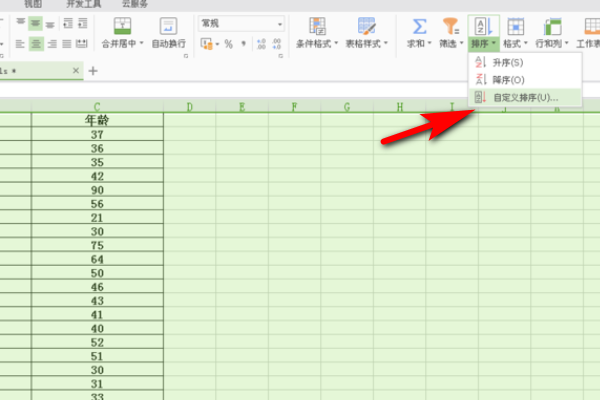Expand the 求和 dropdown arrow
The image size is (600, 400).
(430, 43)
